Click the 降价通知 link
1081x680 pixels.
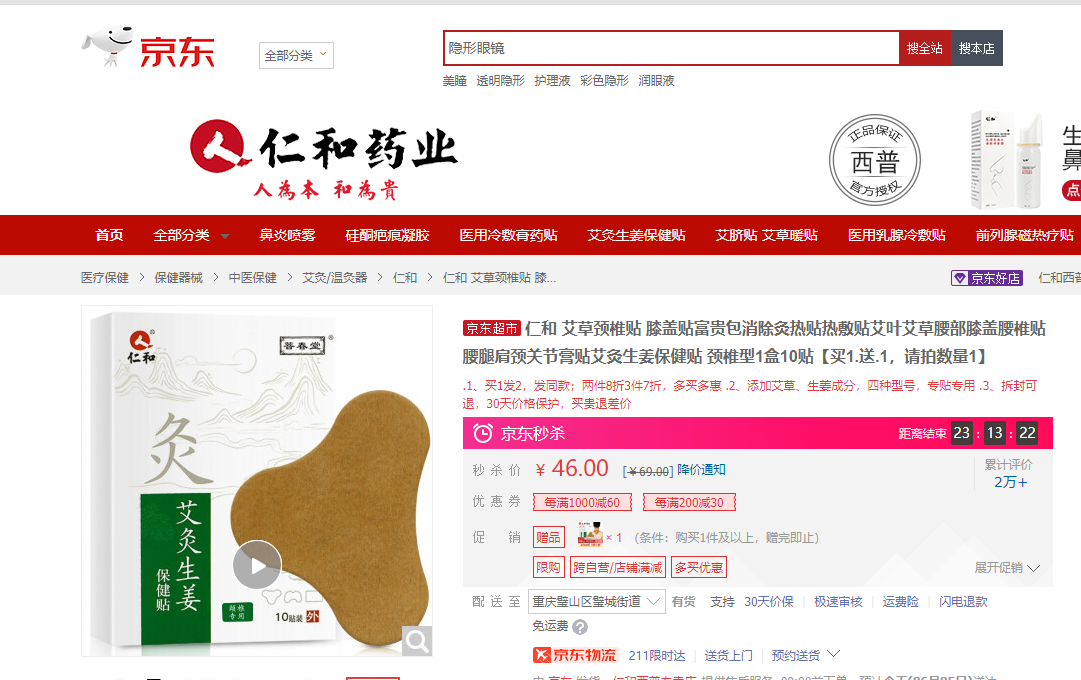tap(701, 470)
